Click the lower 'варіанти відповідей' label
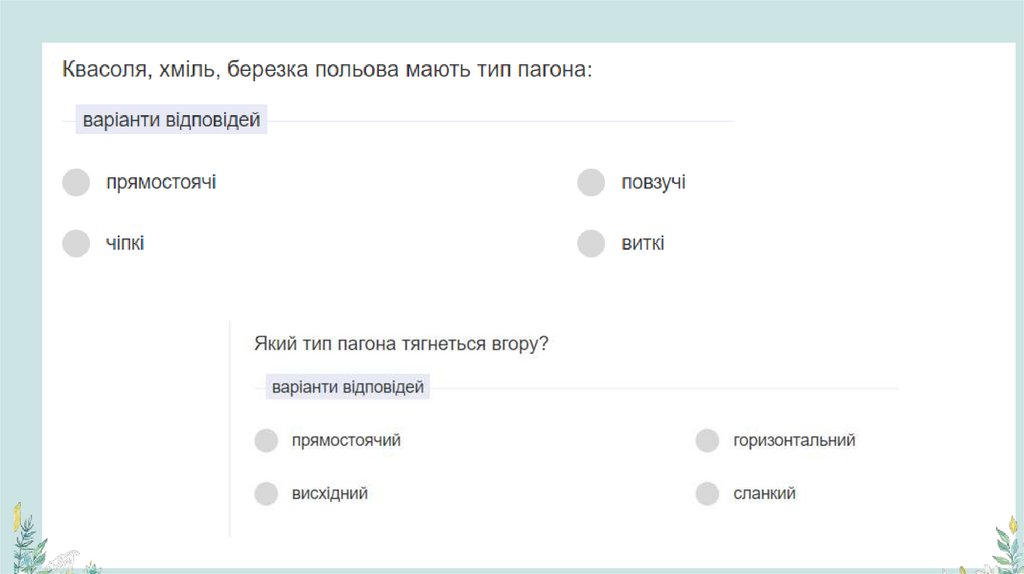Viewport: 1024px width, 574px height. (x=347, y=387)
